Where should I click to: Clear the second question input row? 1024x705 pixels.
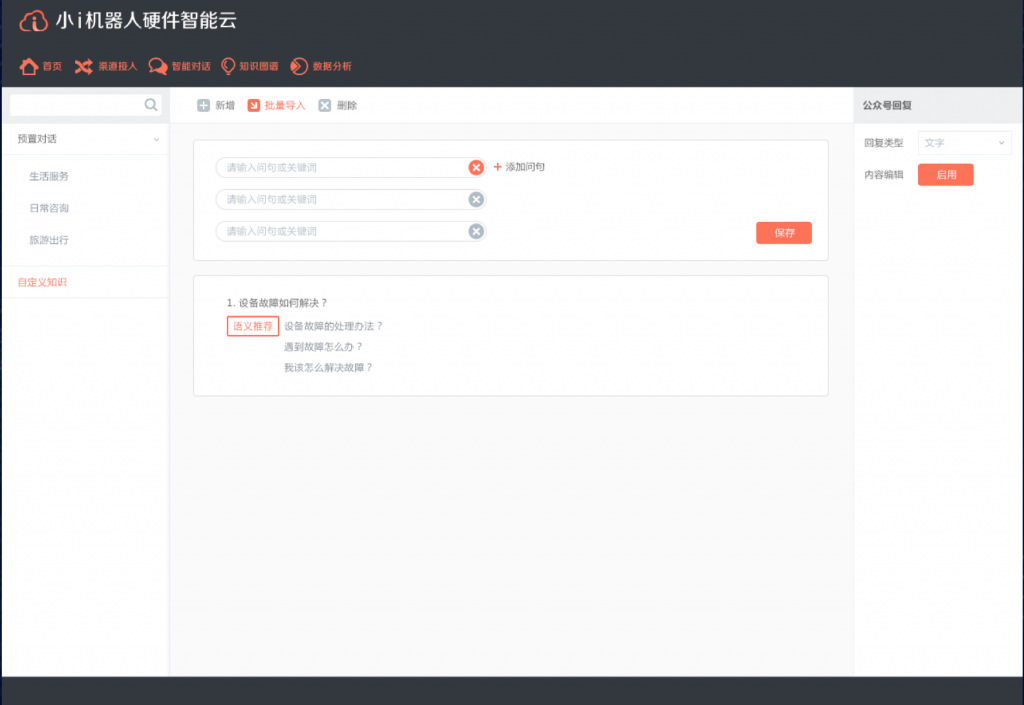pos(476,199)
